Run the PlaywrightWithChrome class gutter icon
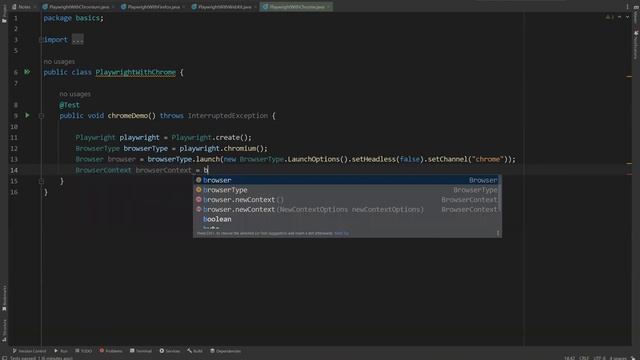 pos(27,72)
